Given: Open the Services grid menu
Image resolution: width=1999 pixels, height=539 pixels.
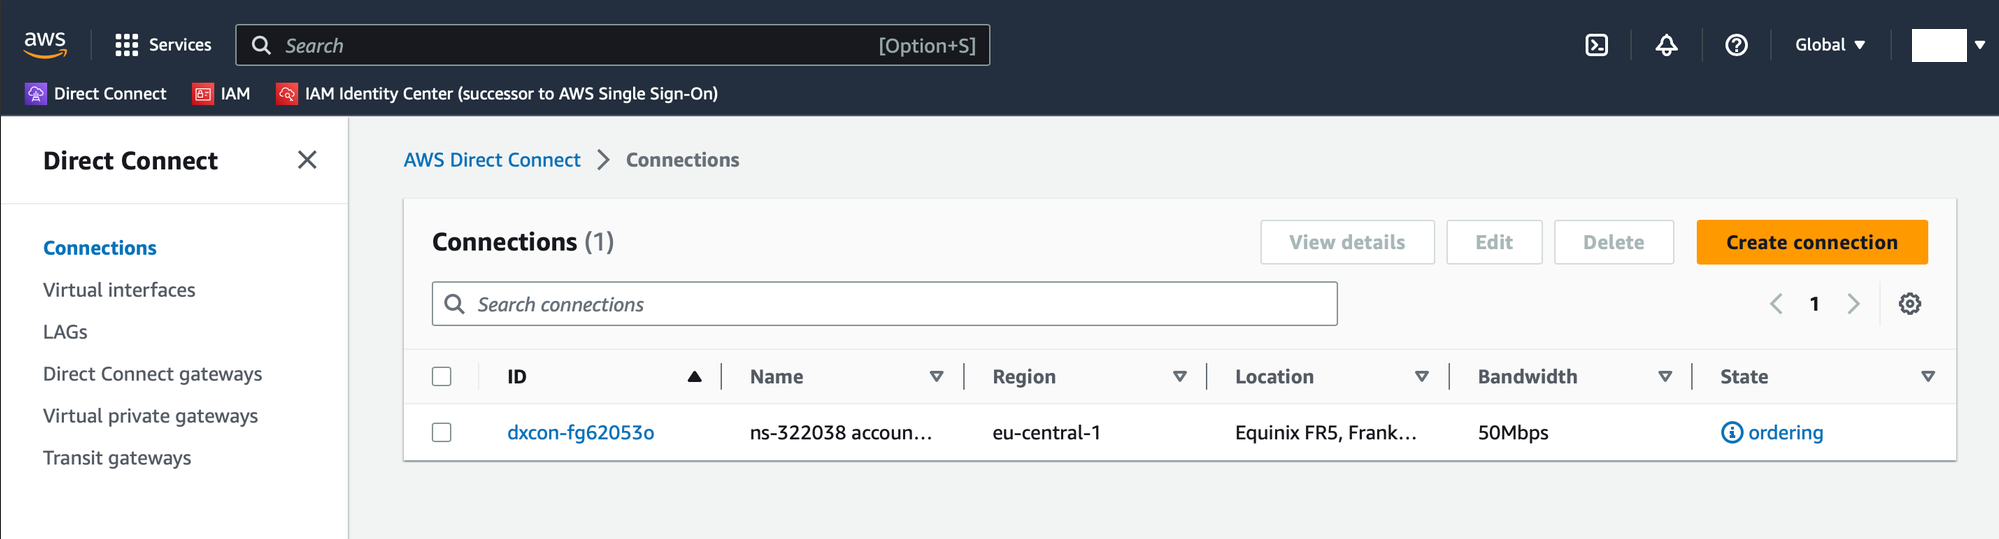Looking at the screenshot, I should pos(163,45).
